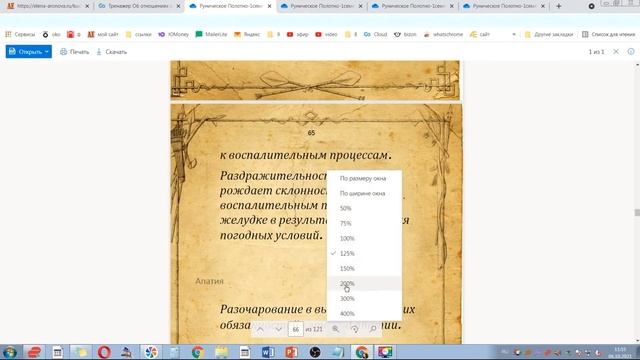Image resolution: width=640 pixels, height=360 pixels.
Task: Click the vertical scrollbar thumb on the right
Action: click(637, 213)
